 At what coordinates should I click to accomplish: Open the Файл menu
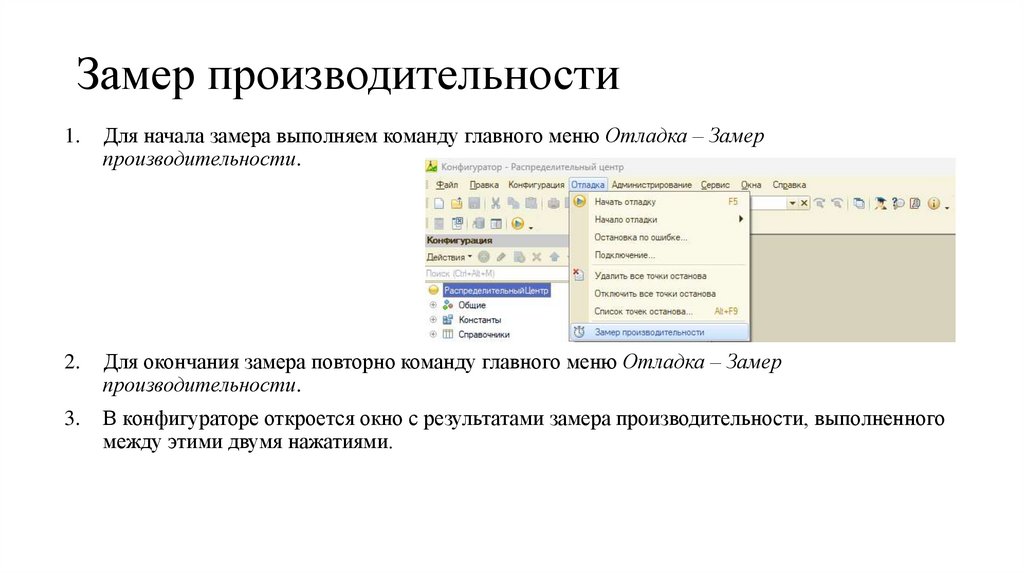447,185
